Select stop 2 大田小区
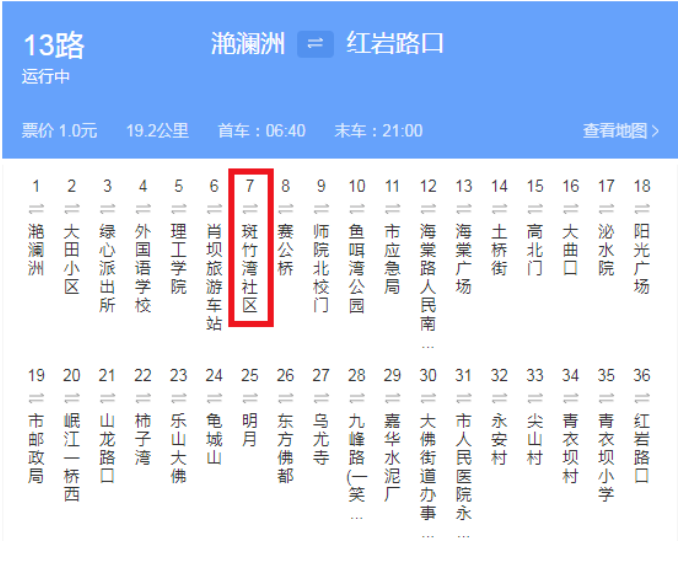The height and width of the screenshot is (562, 679). point(71,259)
